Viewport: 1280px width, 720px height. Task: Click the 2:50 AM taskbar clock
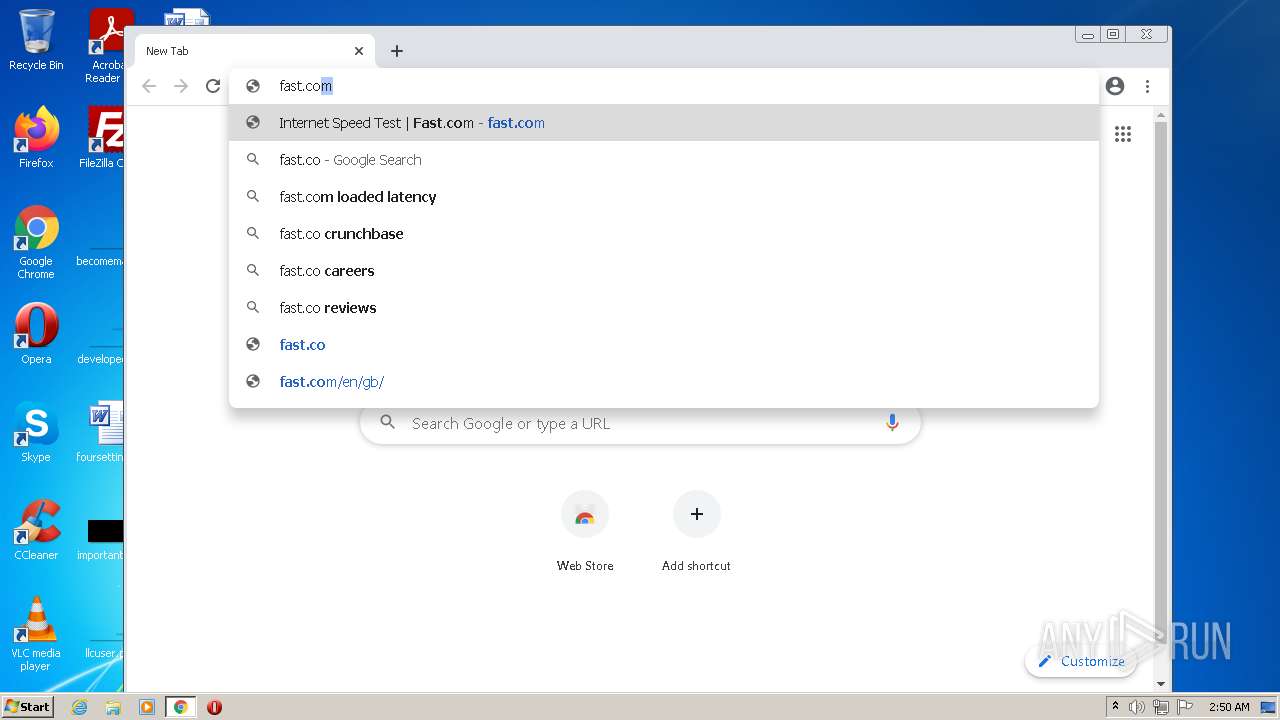1229,707
